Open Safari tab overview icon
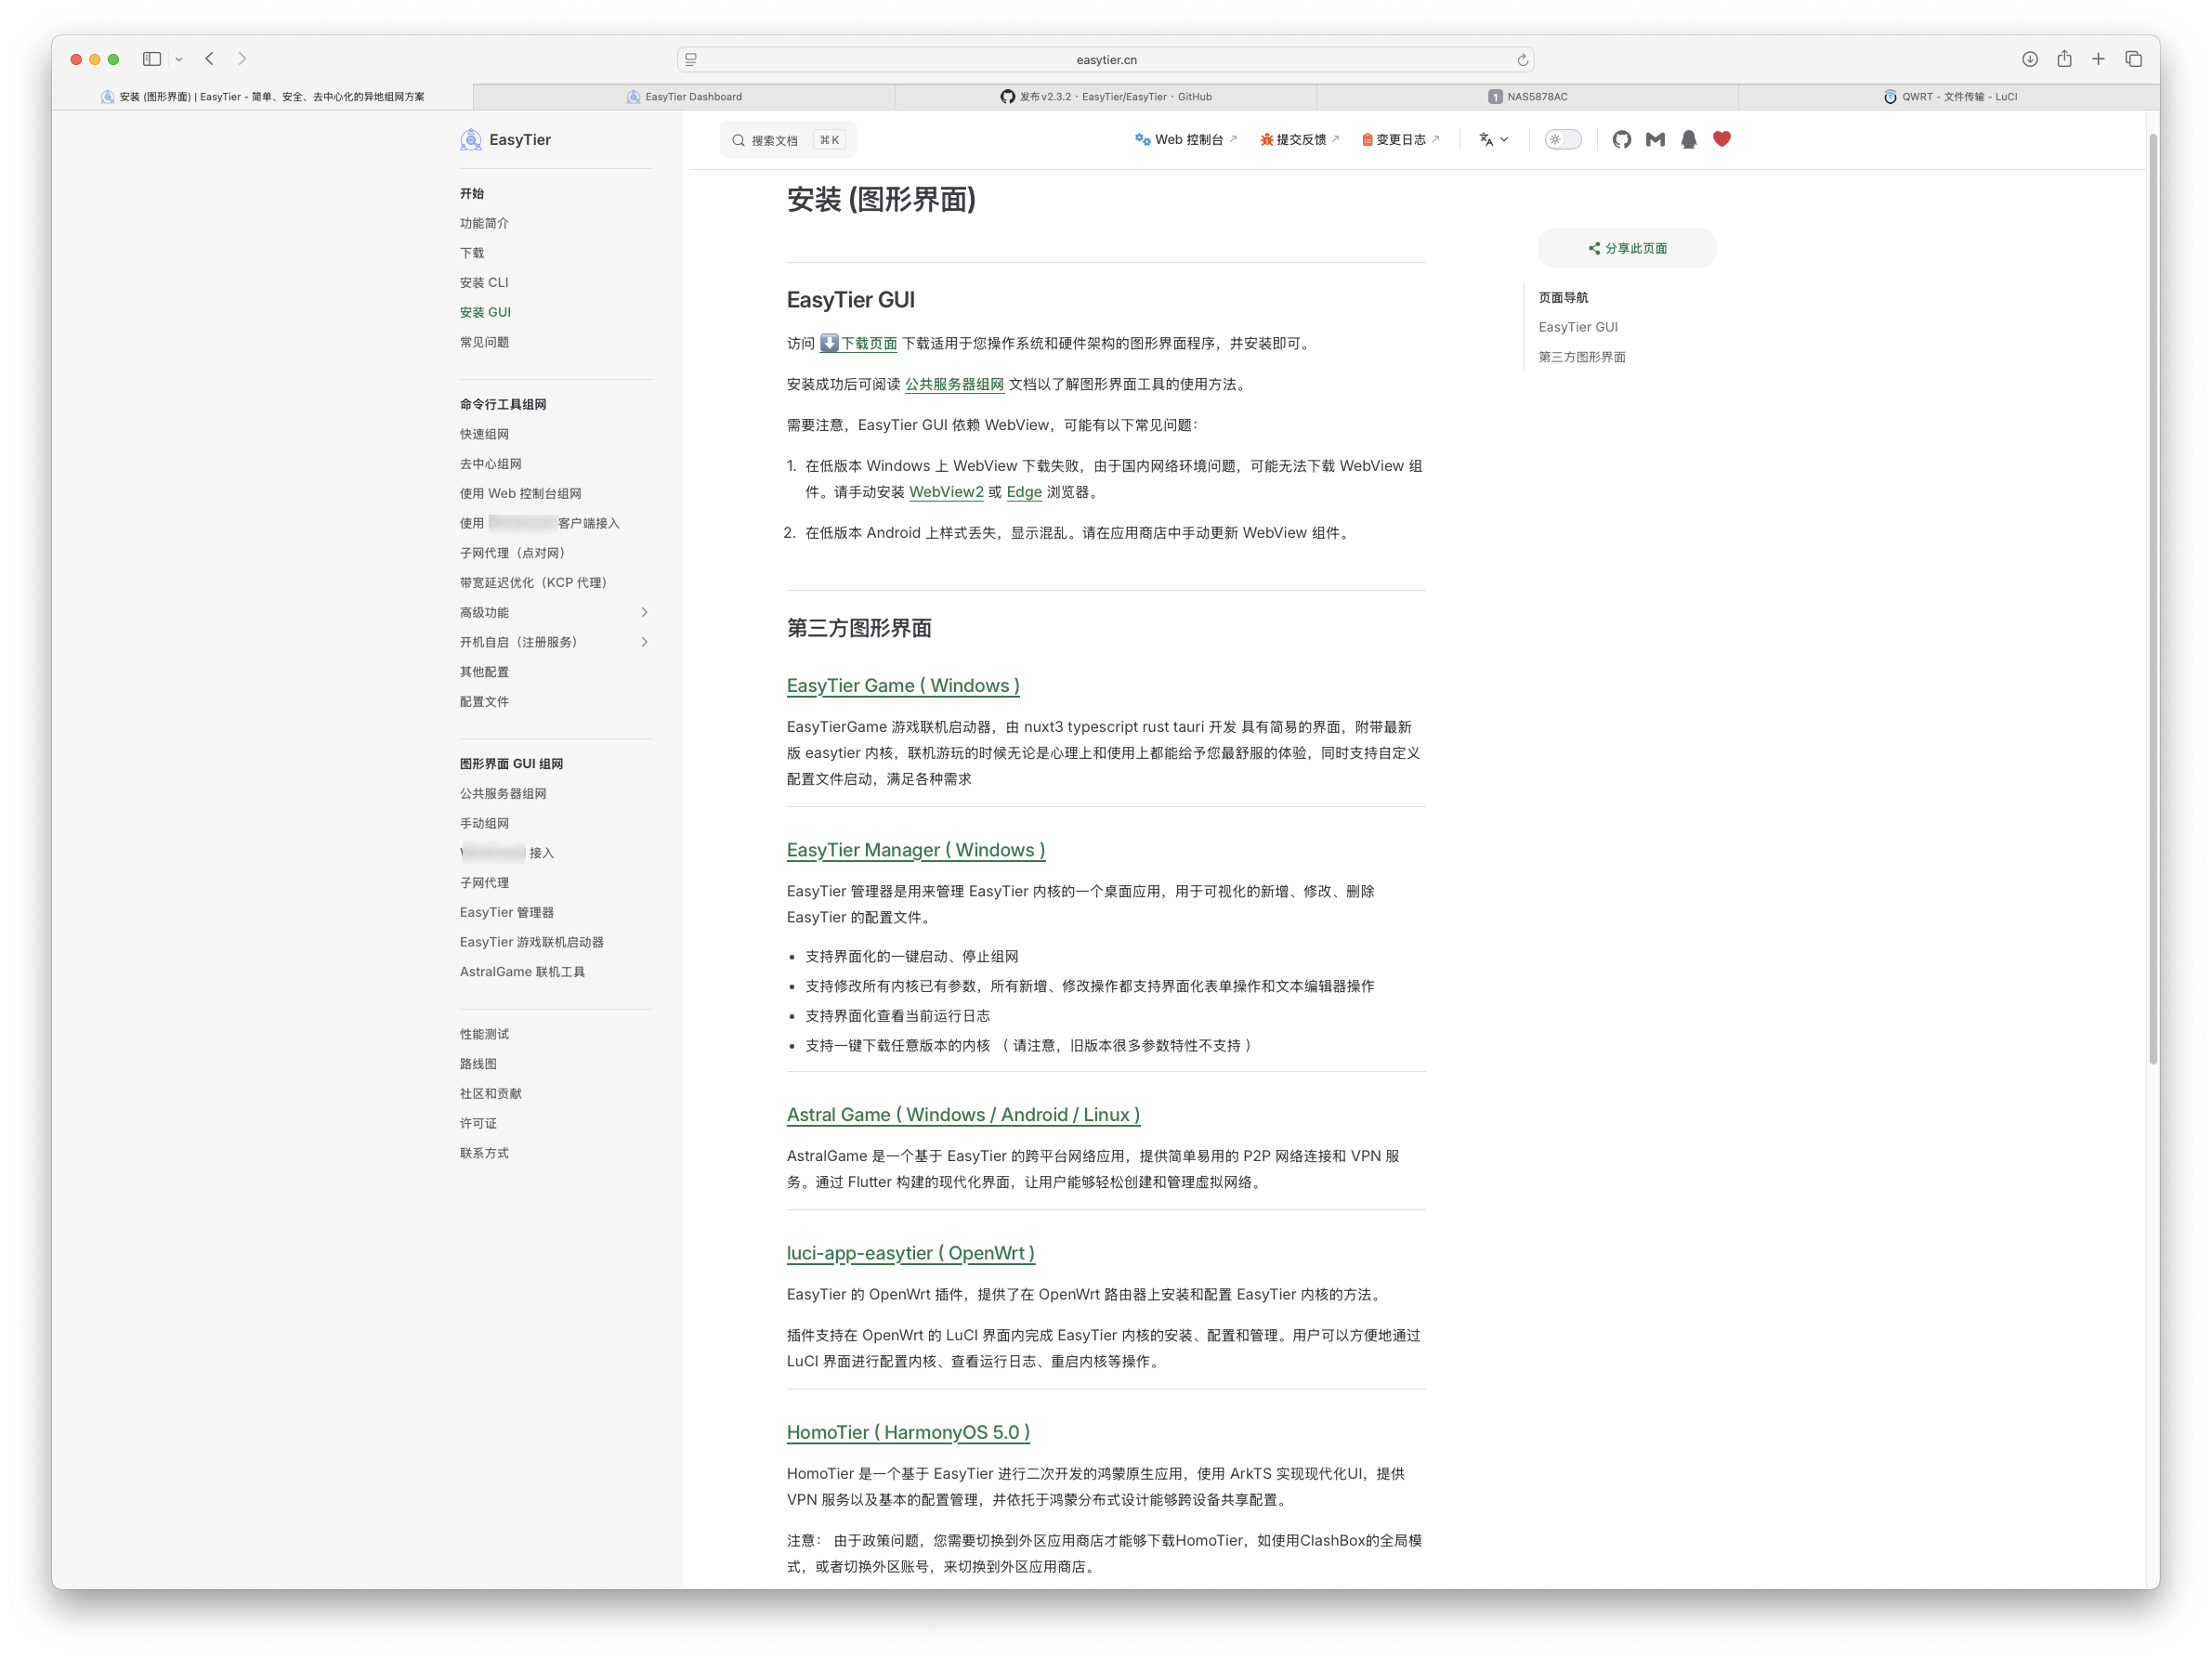Viewport: 2212px width, 1658px height. pos(2133,59)
